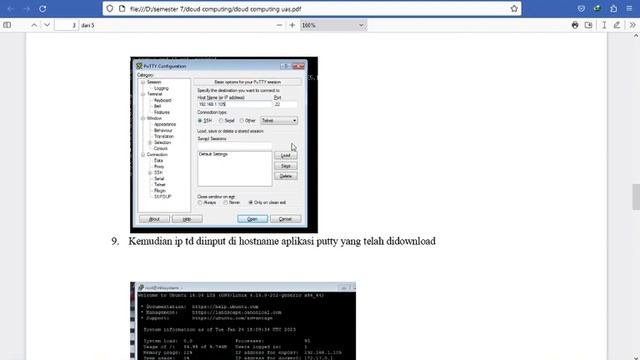
Task: Reload the current PDF page
Action: pos(42,9)
